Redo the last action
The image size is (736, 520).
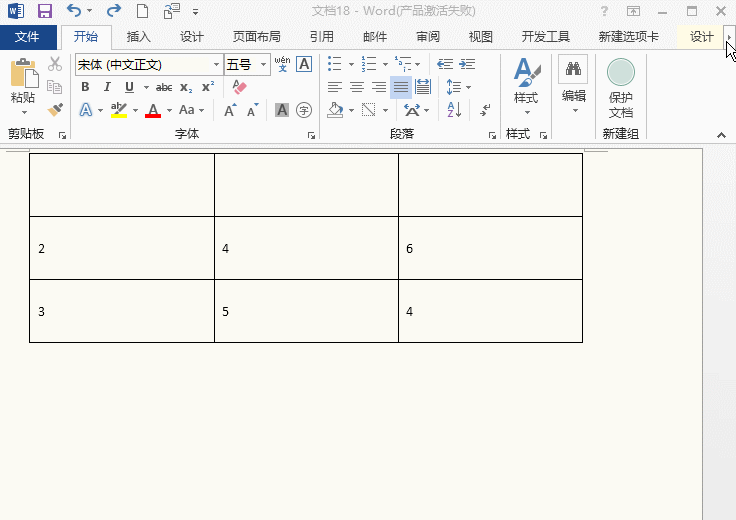click(x=114, y=11)
